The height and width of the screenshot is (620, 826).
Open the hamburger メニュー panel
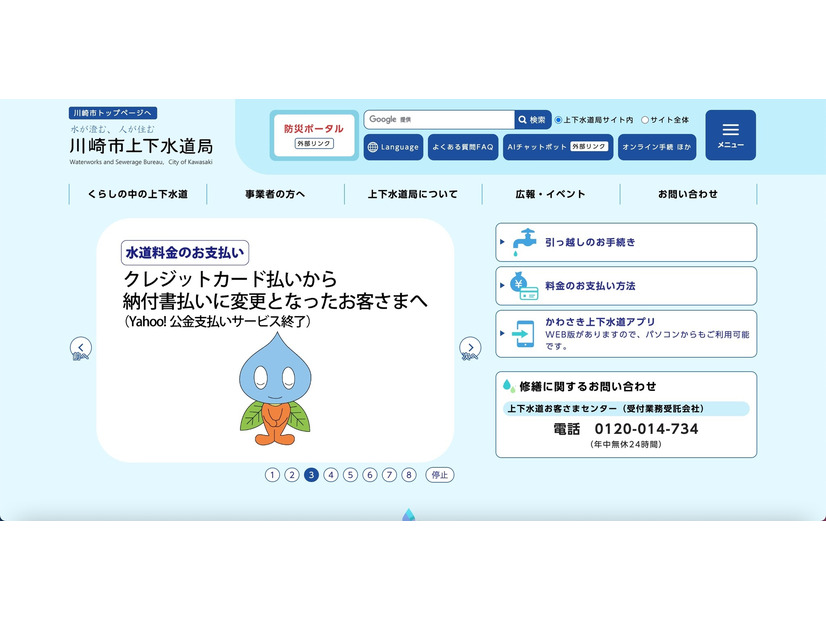(731, 135)
